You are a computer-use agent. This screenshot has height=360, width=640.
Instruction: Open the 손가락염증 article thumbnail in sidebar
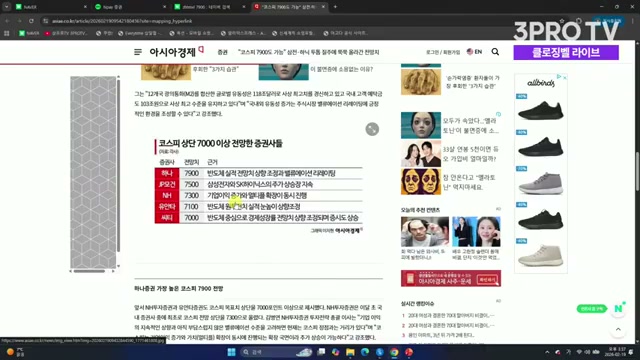click(421, 82)
